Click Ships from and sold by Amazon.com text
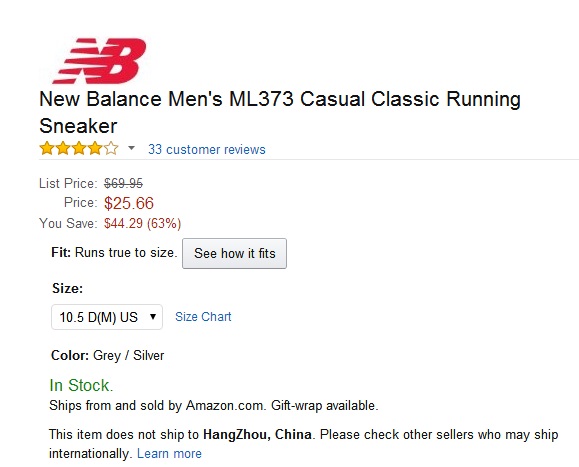 157,405
